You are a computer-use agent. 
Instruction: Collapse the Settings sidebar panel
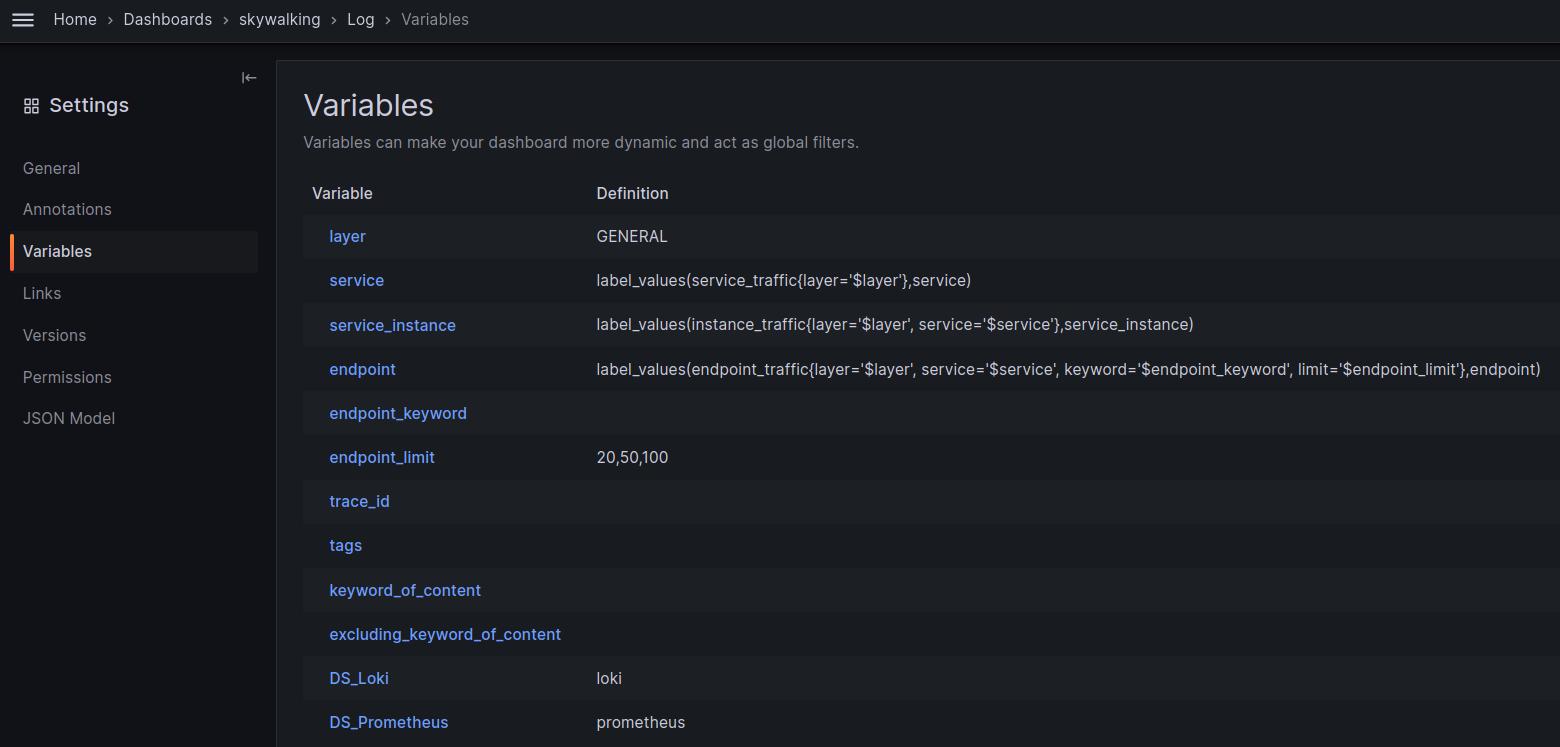[x=249, y=78]
